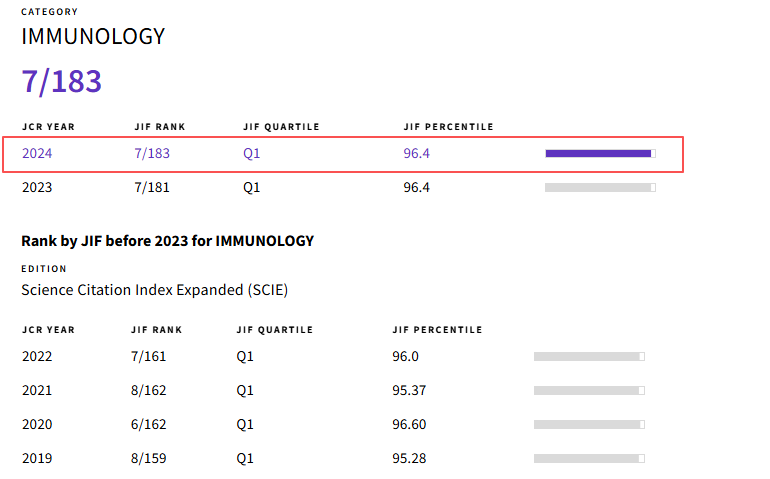Click 7/183 rank in 2024 row

[151, 154]
